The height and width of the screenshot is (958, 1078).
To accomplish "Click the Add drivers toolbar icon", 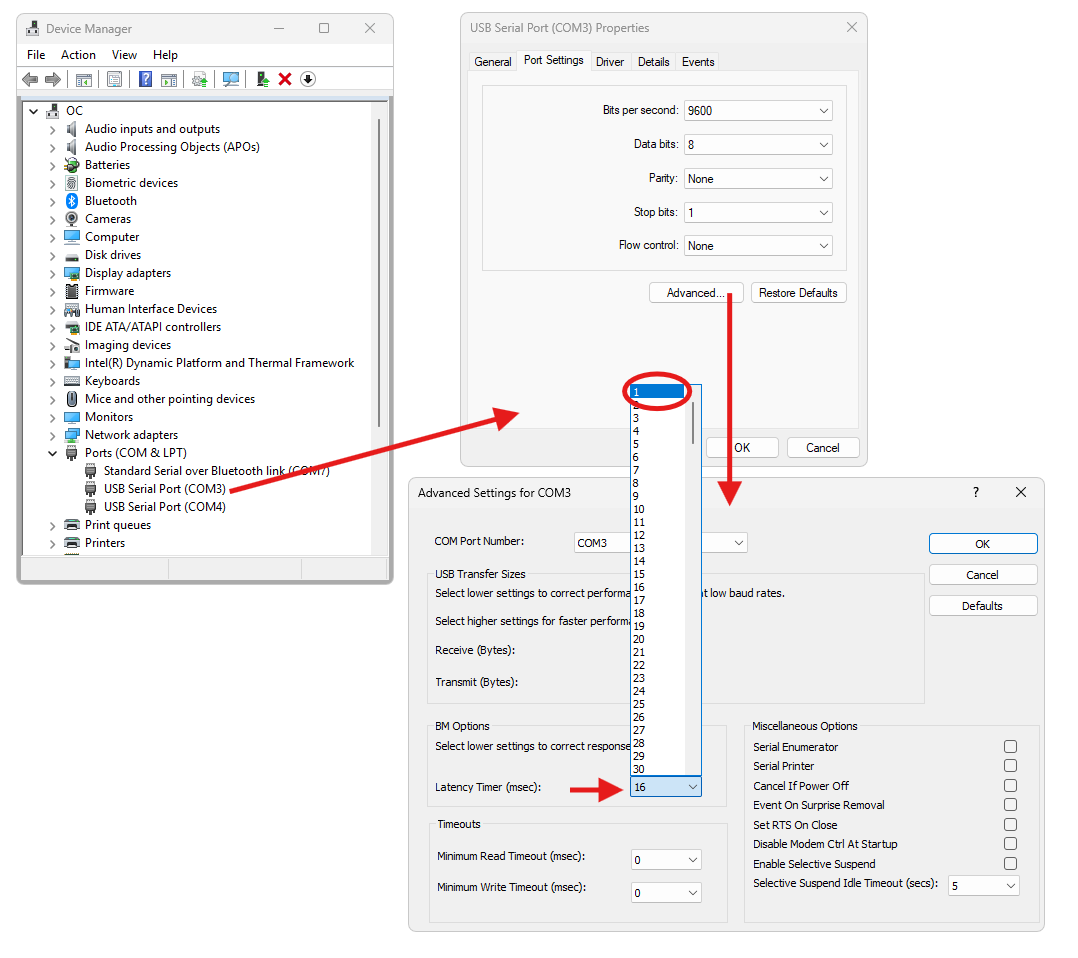I will coord(263,80).
